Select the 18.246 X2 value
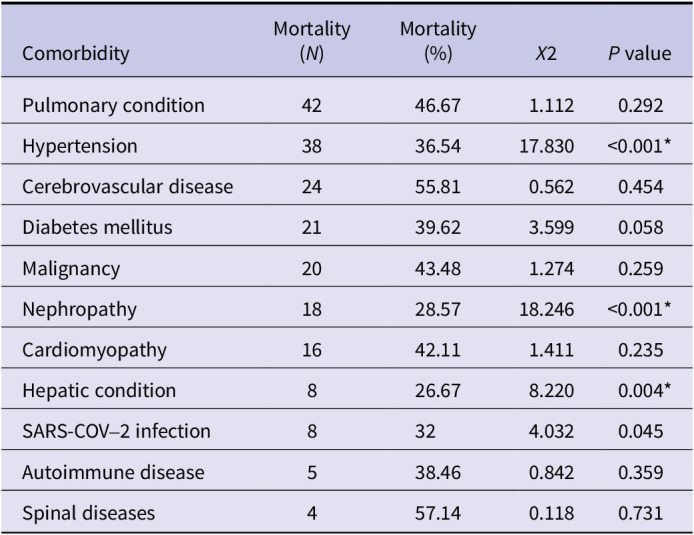Viewport: 694px width, 535px height. pyautogui.click(x=551, y=310)
